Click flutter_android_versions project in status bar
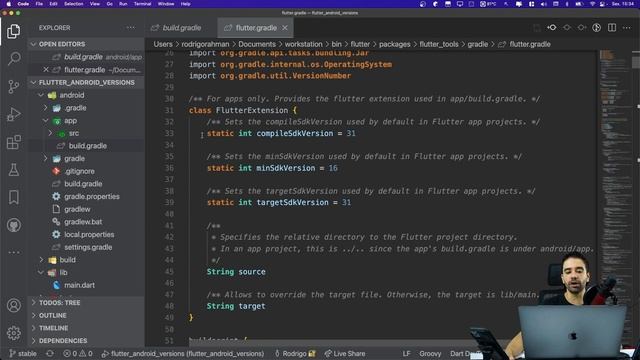Image resolution: width=640 pixels, height=360 pixels. point(182,353)
